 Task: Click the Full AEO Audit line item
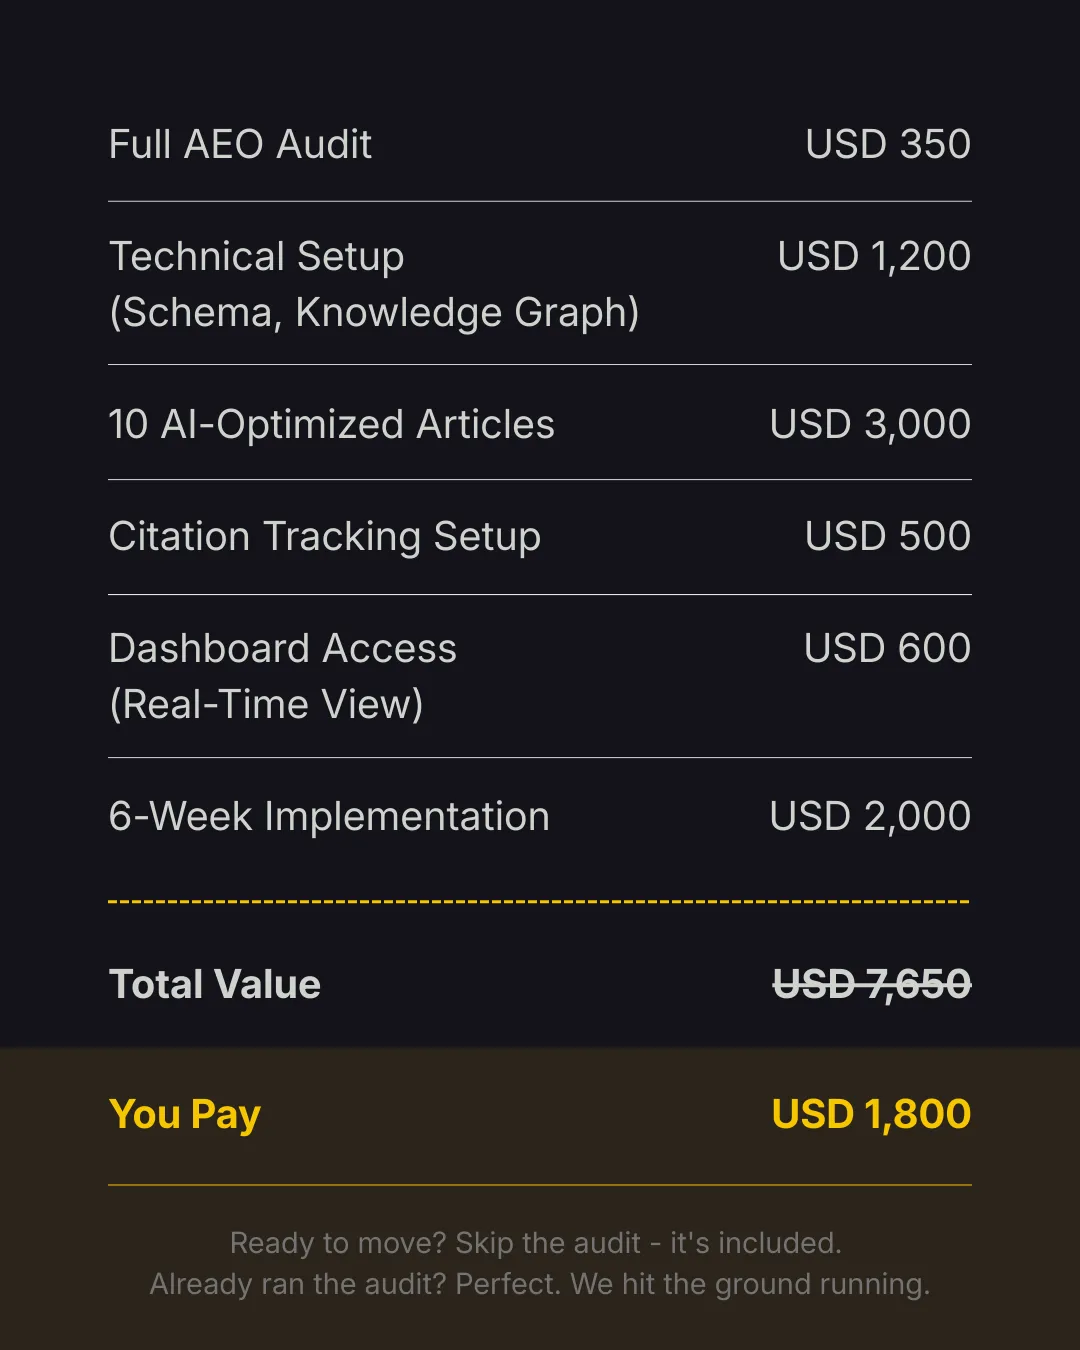pyautogui.click(x=240, y=145)
